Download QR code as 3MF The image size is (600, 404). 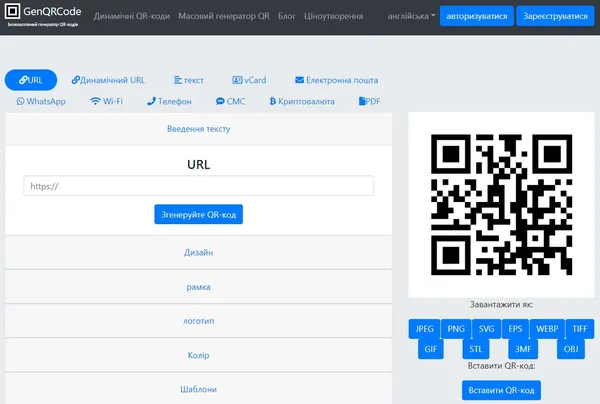tap(523, 349)
